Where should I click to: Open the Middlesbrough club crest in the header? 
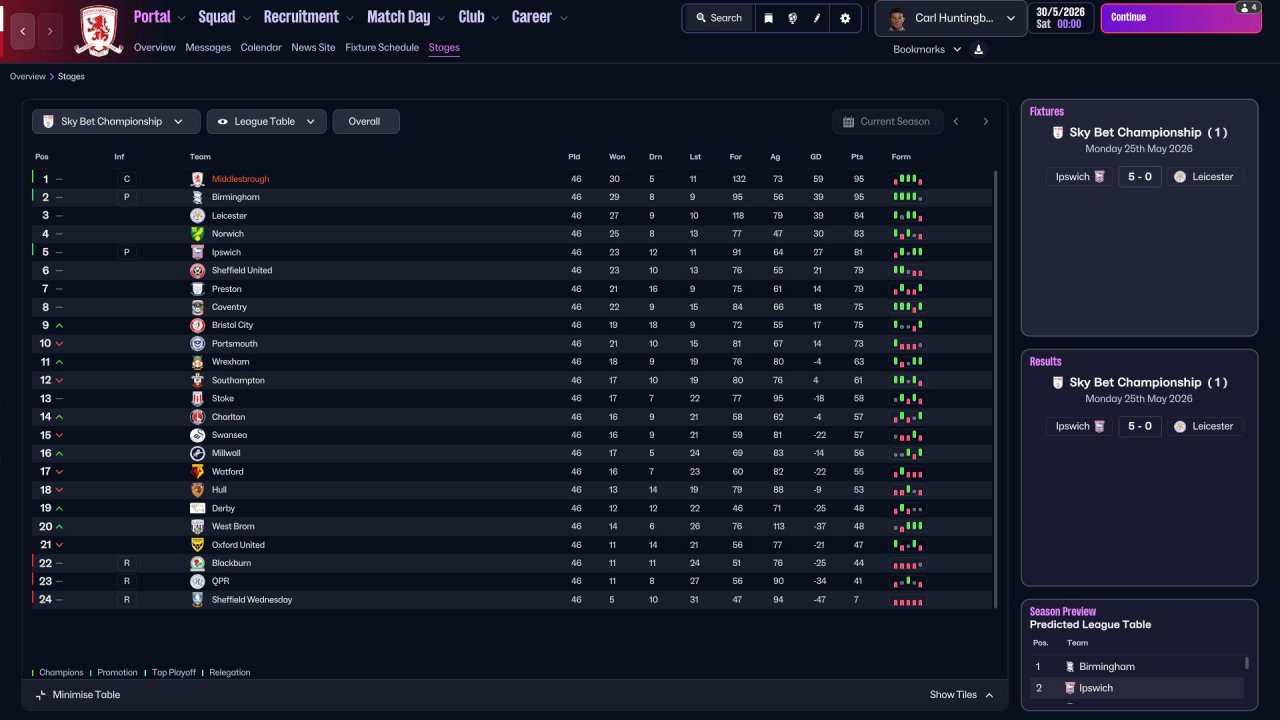[99, 30]
